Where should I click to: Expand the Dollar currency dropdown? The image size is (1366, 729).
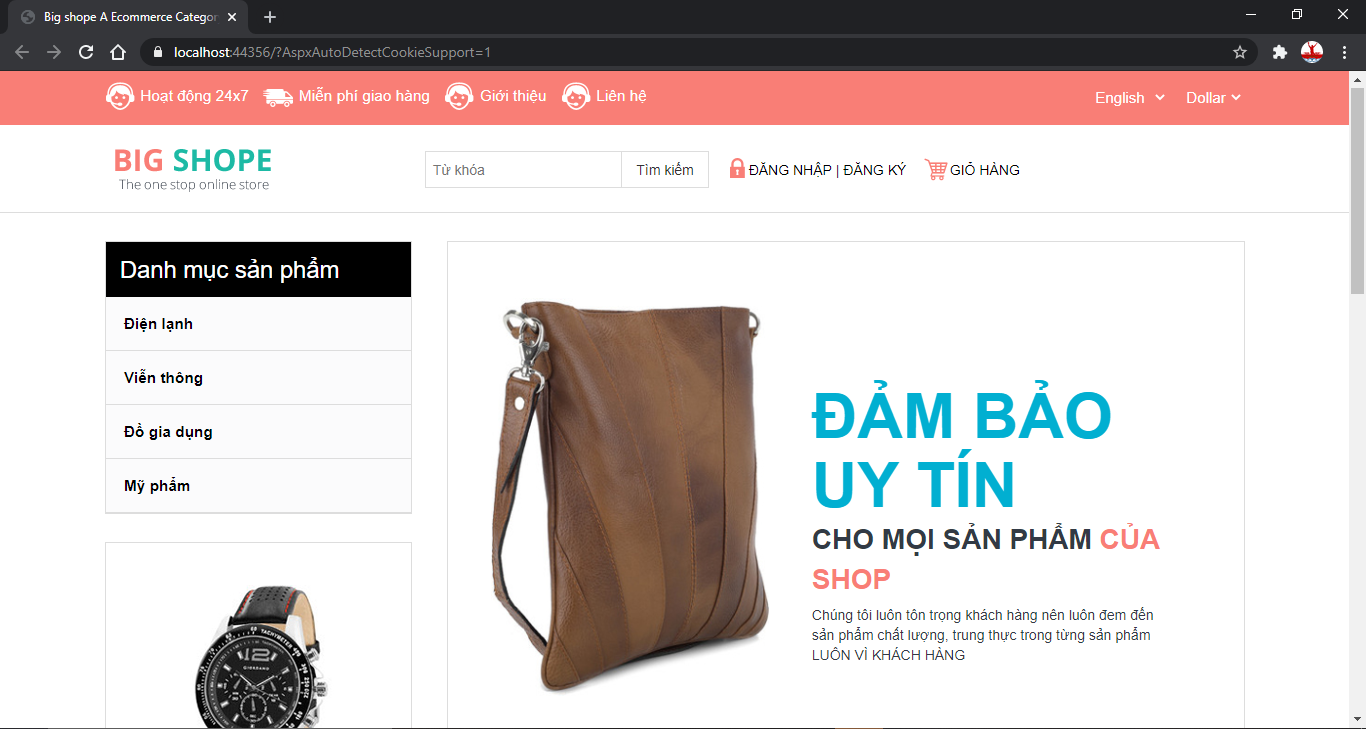(x=1214, y=98)
